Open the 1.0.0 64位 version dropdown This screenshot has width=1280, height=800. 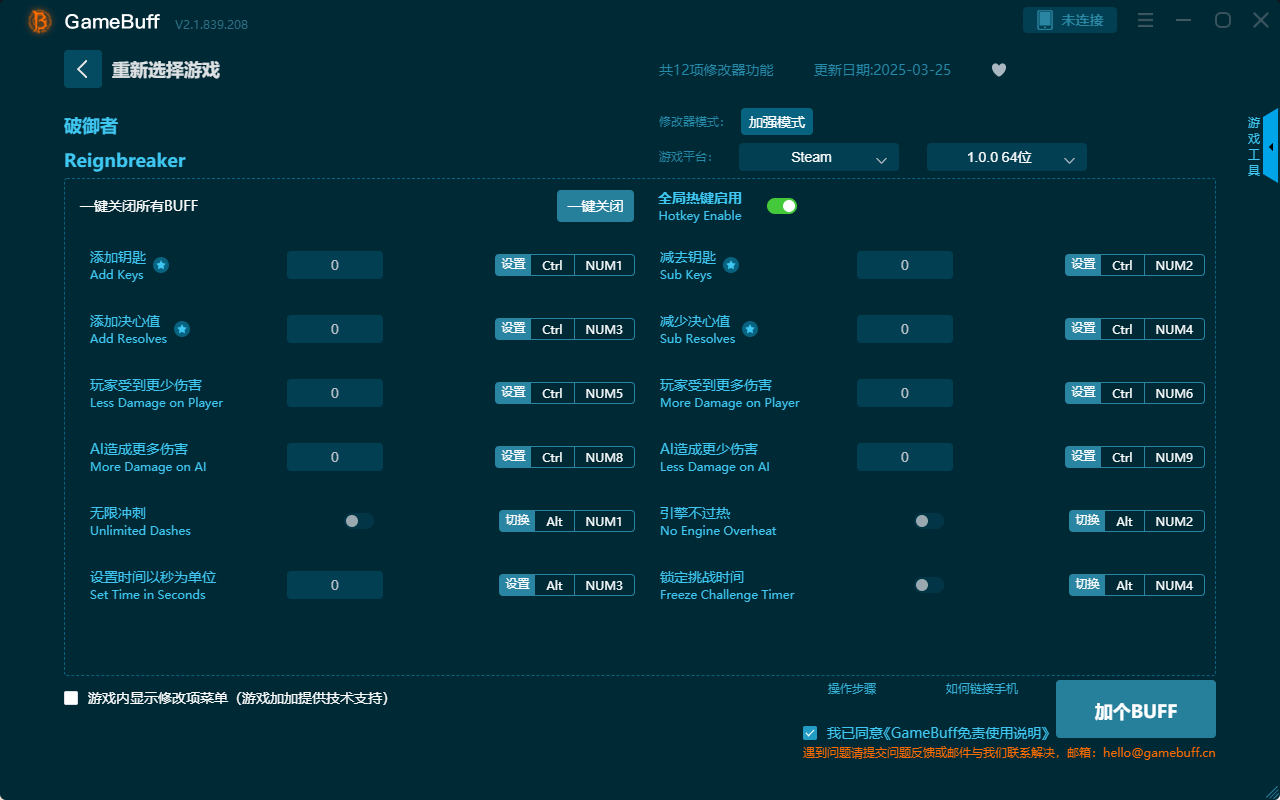[x=1007, y=157]
